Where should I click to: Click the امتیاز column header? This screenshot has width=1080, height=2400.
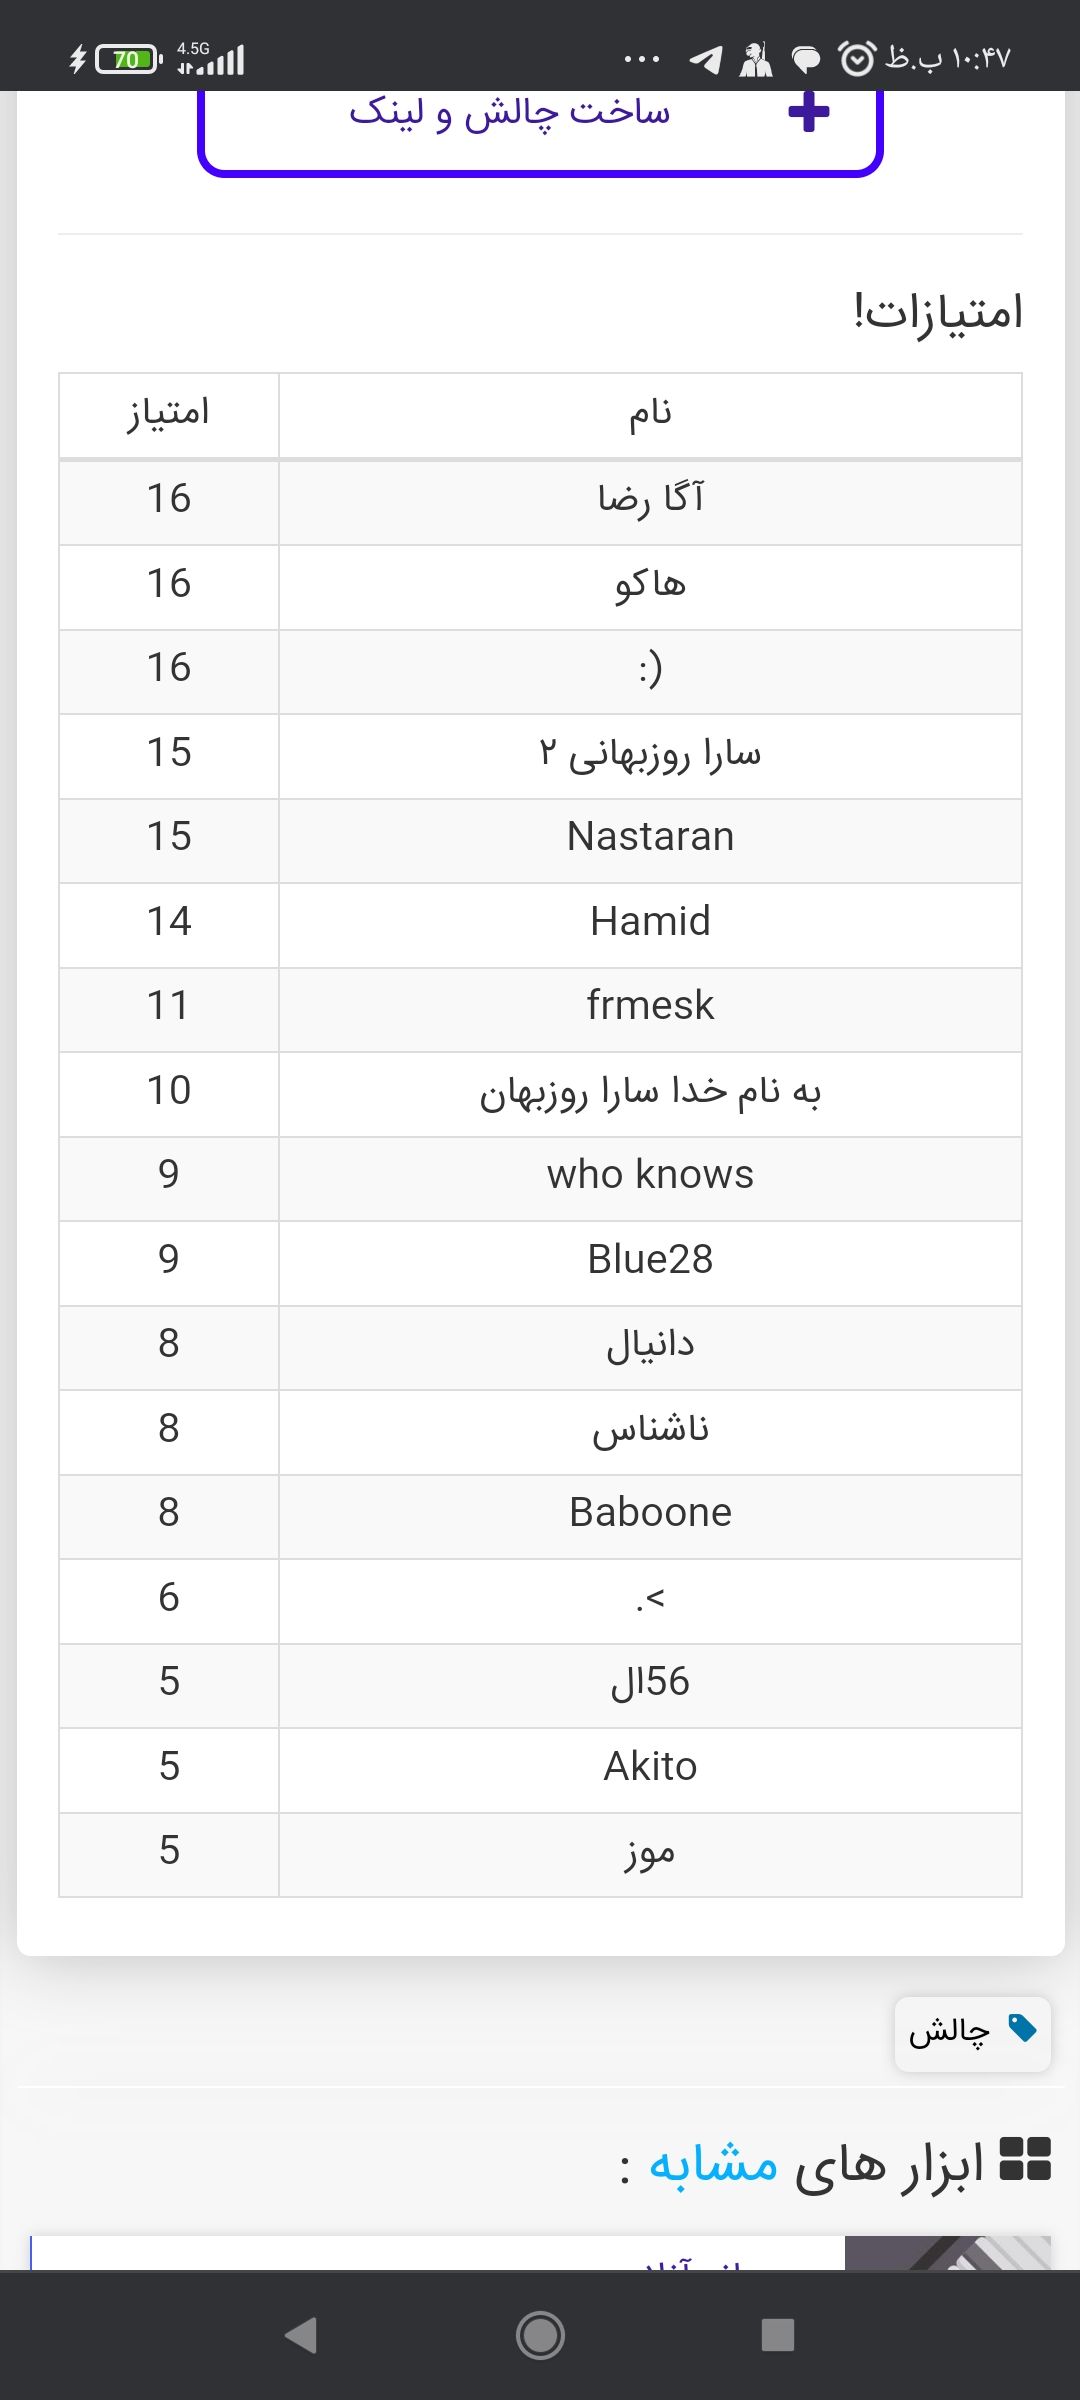[x=168, y=414]
